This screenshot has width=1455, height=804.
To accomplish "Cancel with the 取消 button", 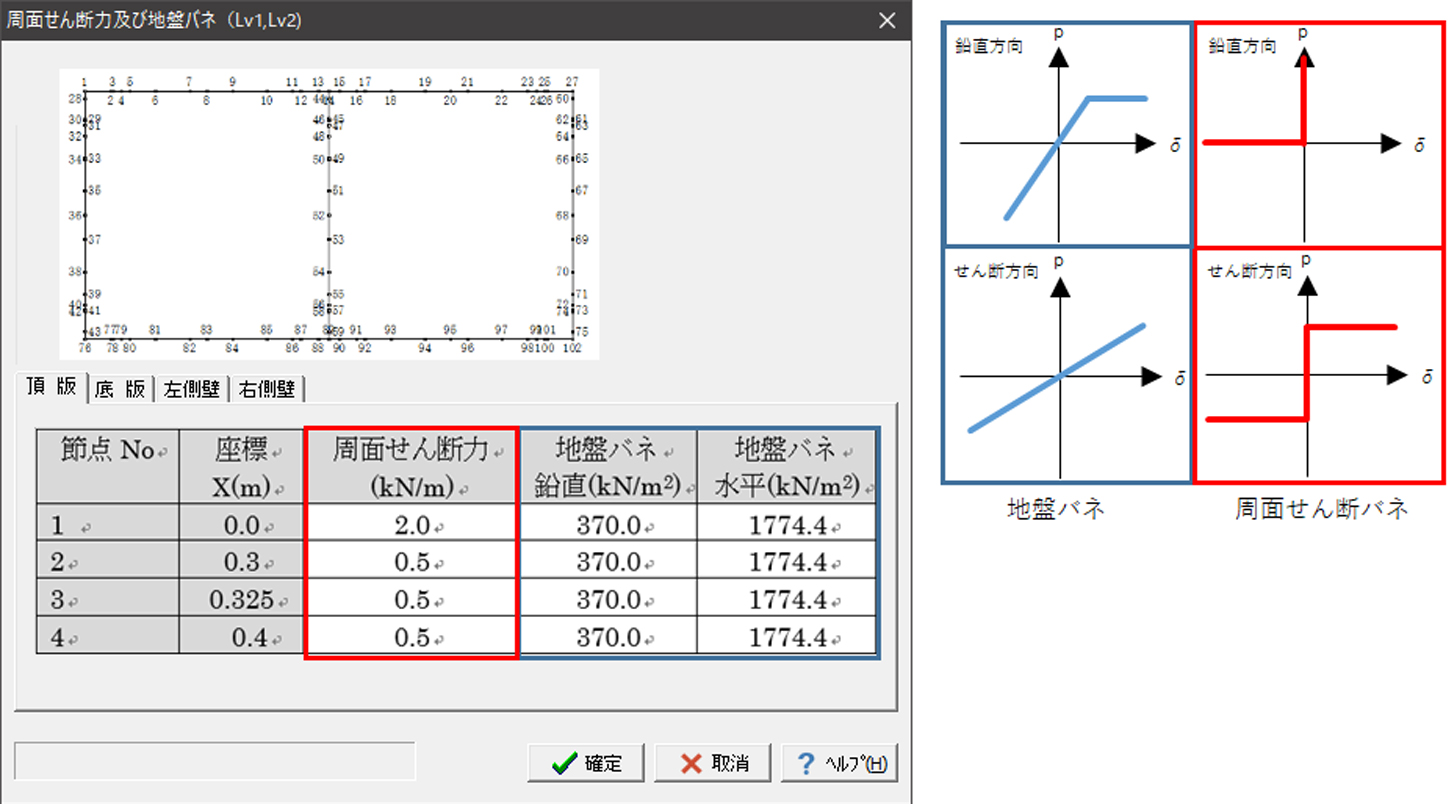I will click(714, 763).
